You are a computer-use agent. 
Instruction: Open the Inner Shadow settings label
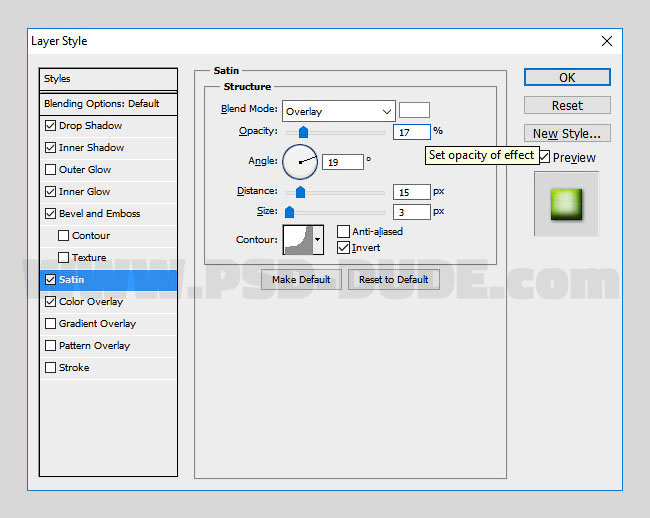tap(91, 148)
